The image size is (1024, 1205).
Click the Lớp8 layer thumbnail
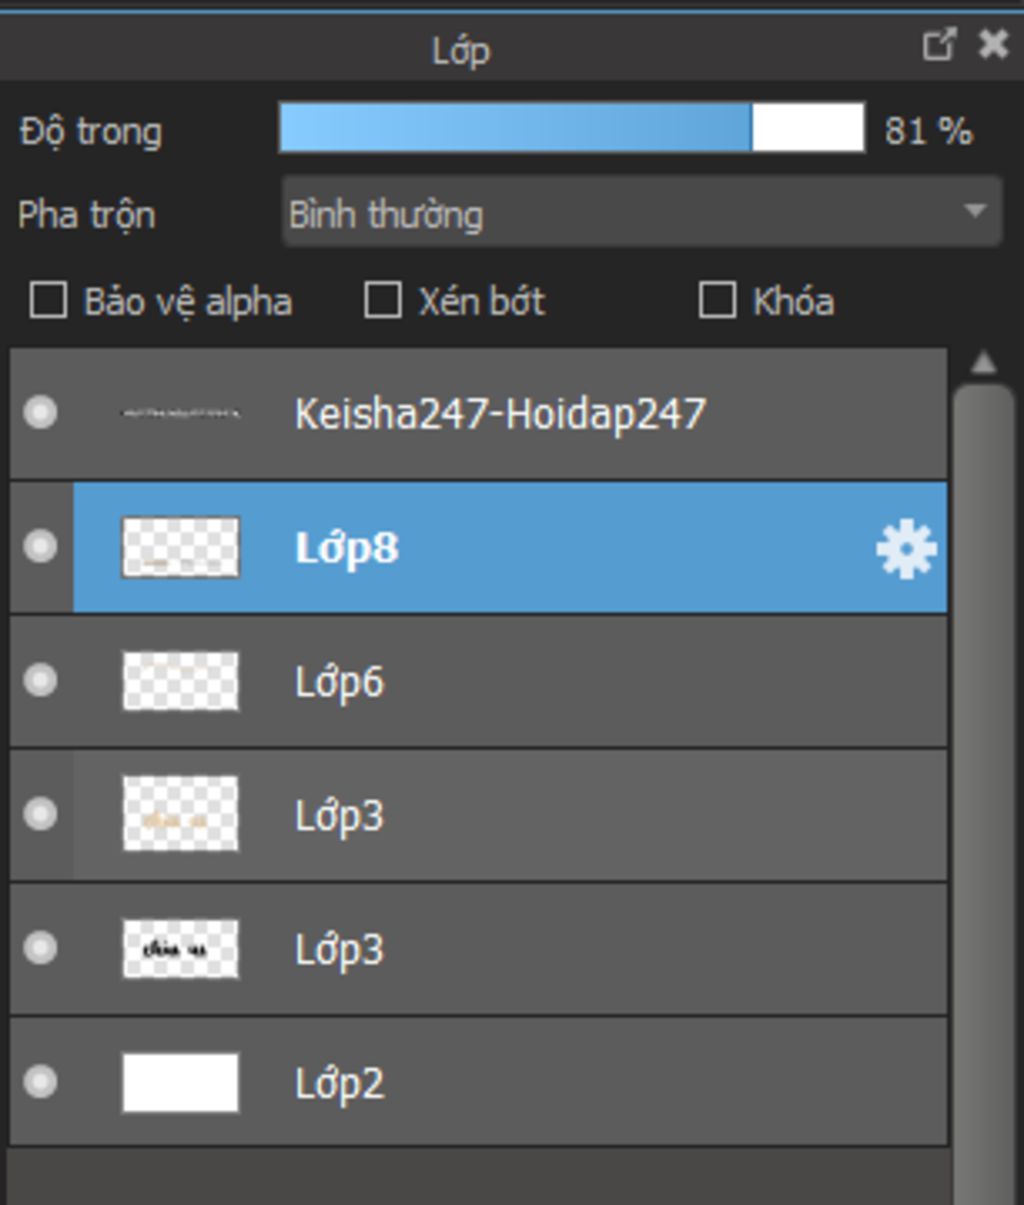[181, 547]
